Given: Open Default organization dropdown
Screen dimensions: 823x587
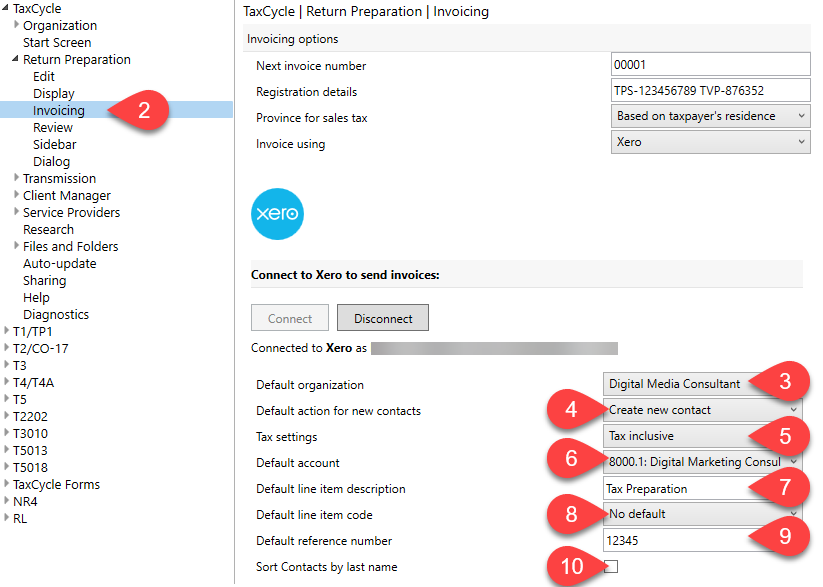Looking at the screenshot, I should tap(702, 384).
